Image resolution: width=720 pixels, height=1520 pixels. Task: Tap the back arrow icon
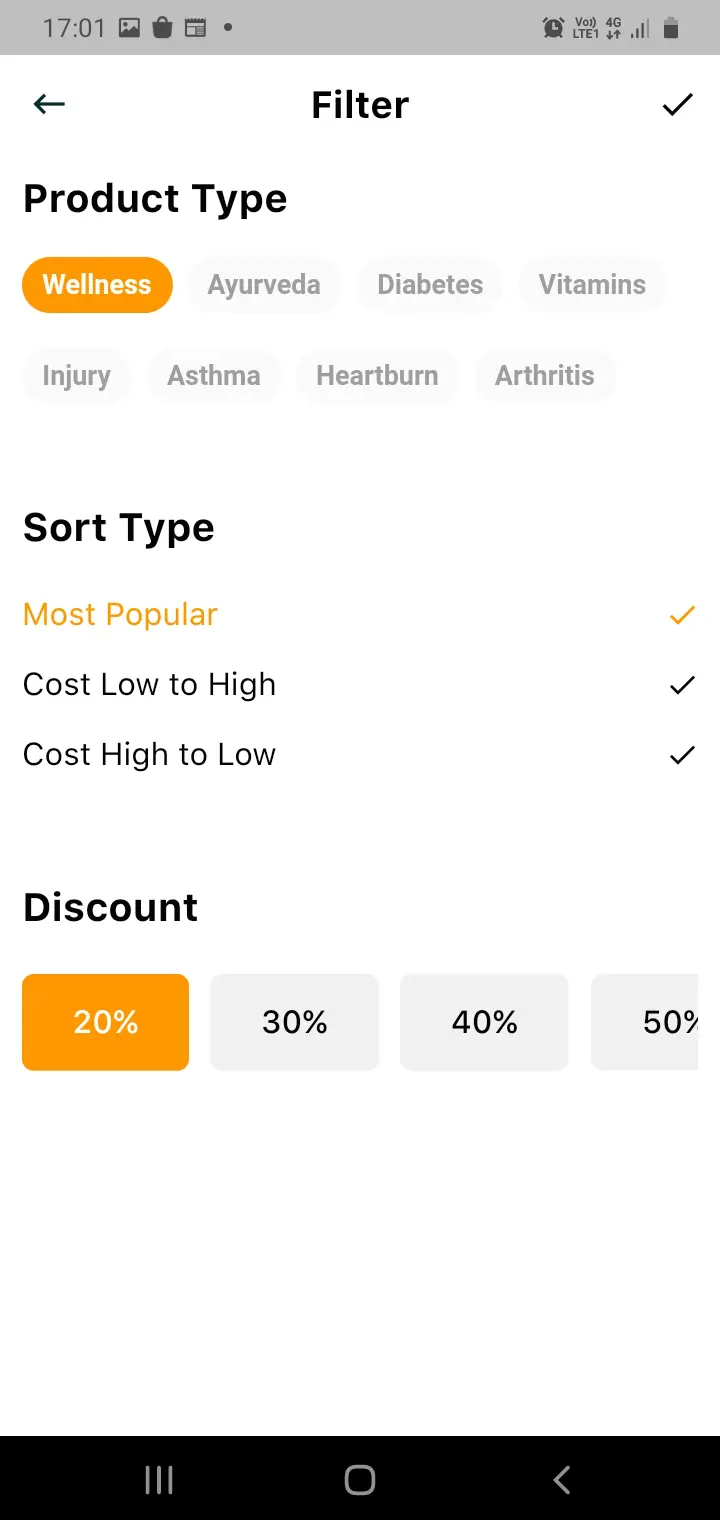coord(49,104)
